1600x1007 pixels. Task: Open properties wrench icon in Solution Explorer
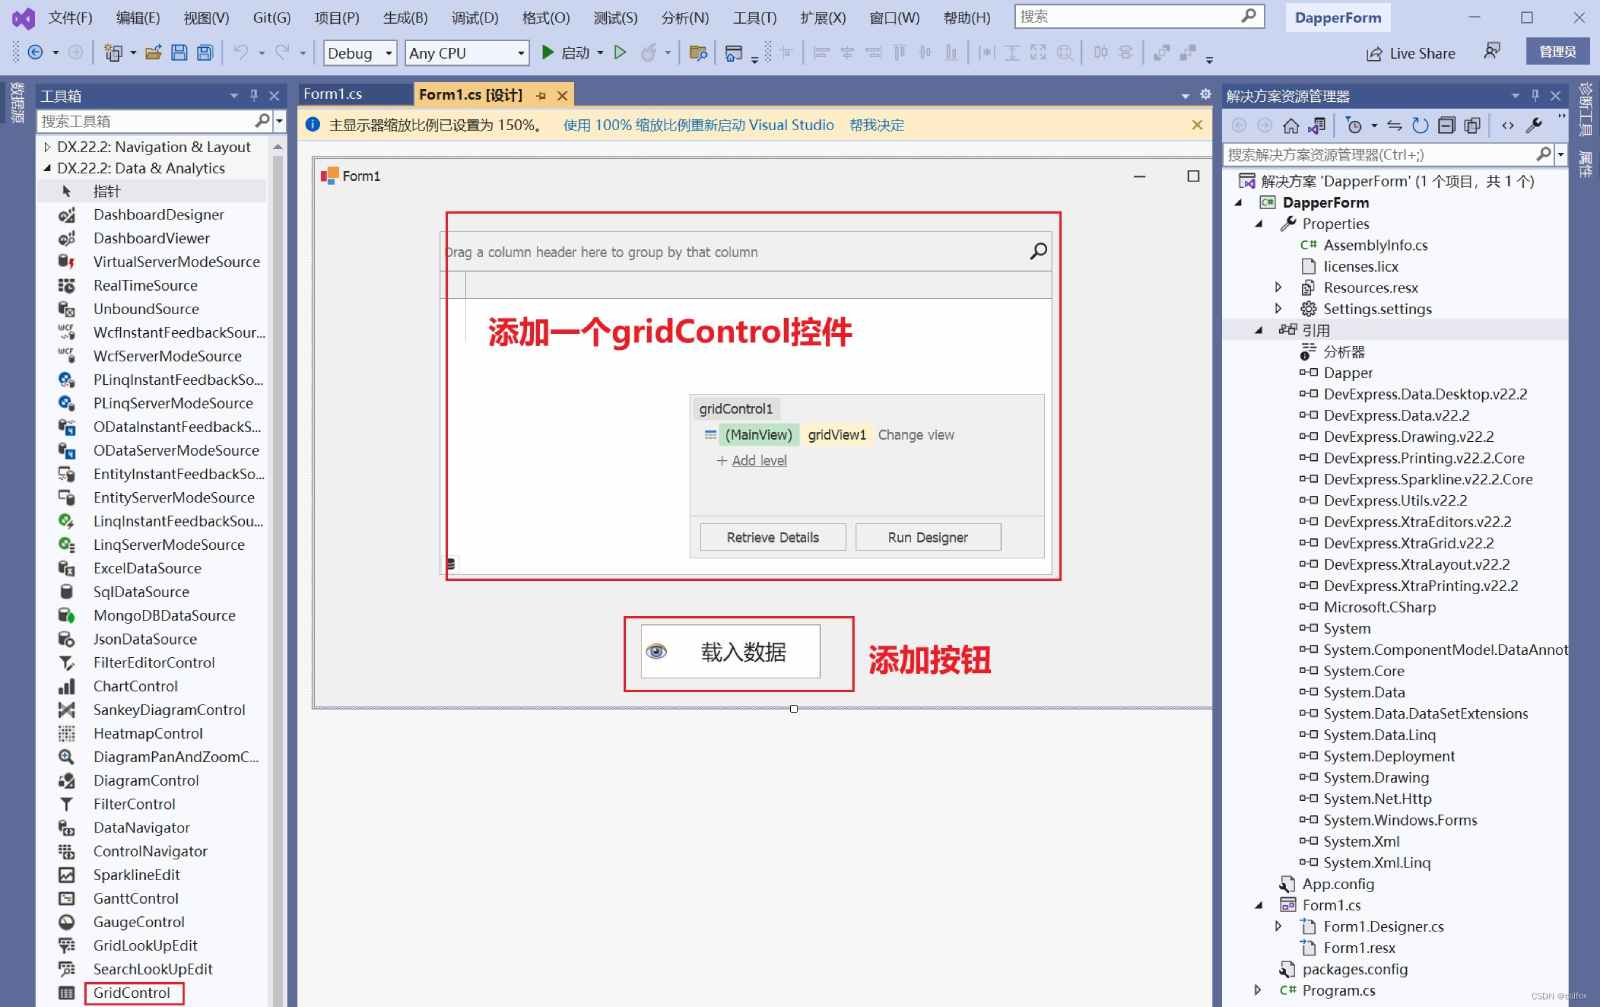[1534, 125]
